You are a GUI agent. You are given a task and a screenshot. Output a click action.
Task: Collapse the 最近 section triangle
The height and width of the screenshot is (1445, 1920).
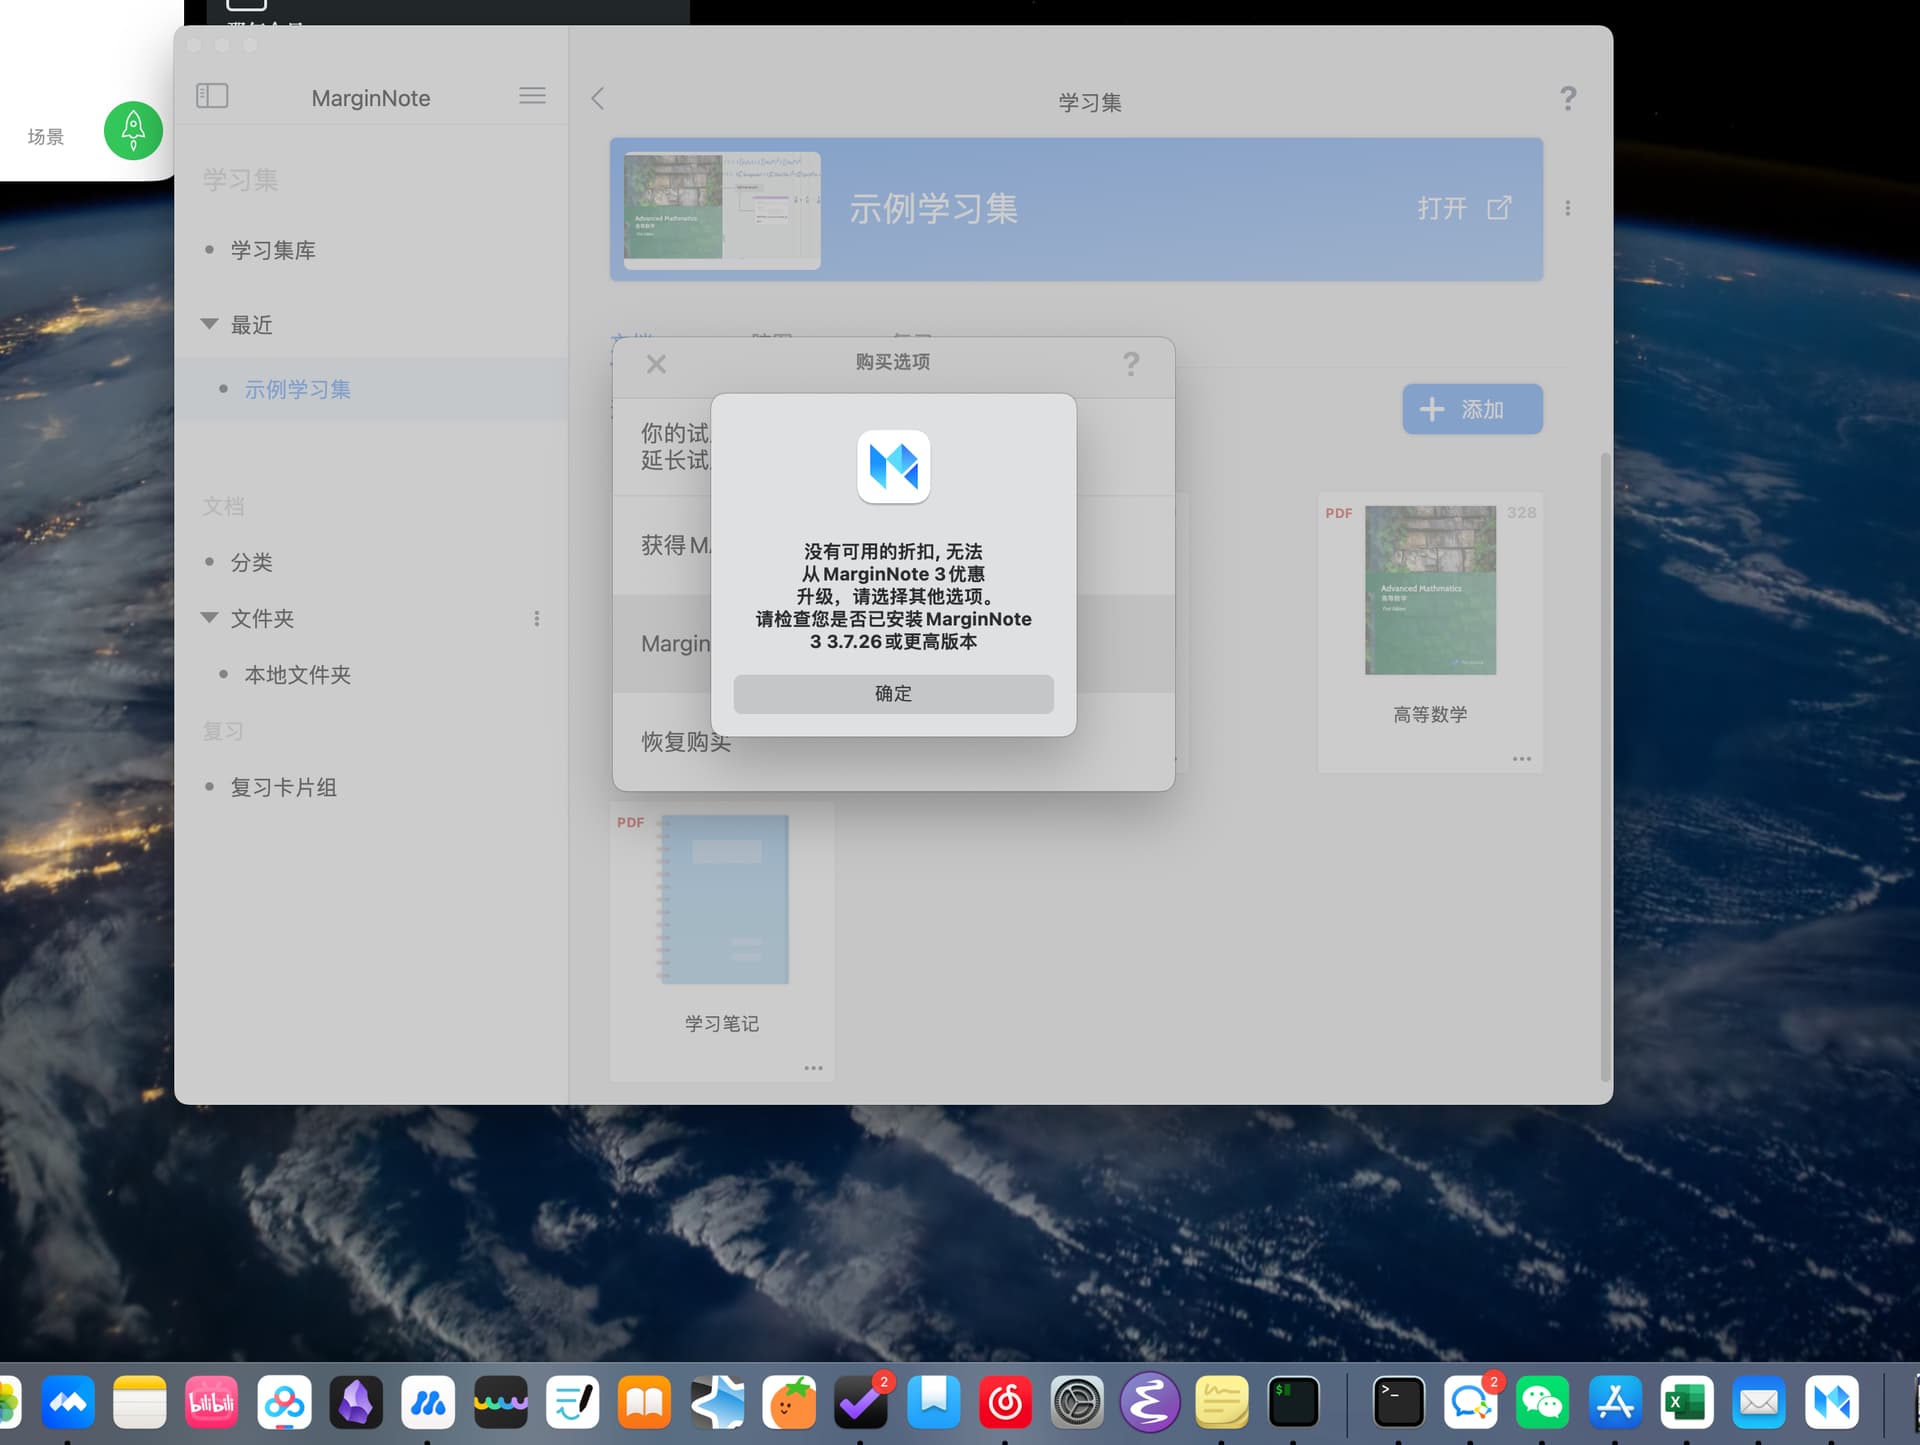[209, 324]
